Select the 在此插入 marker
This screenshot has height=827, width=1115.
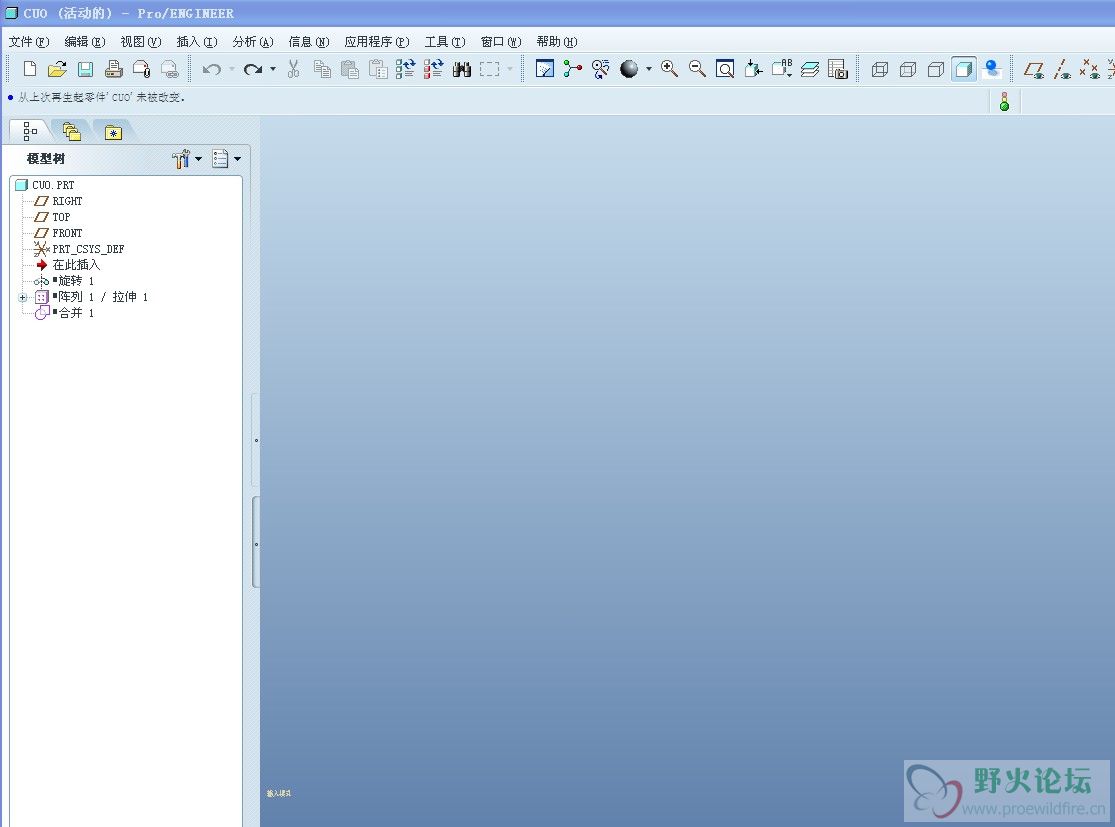click(x=68, y=265)
